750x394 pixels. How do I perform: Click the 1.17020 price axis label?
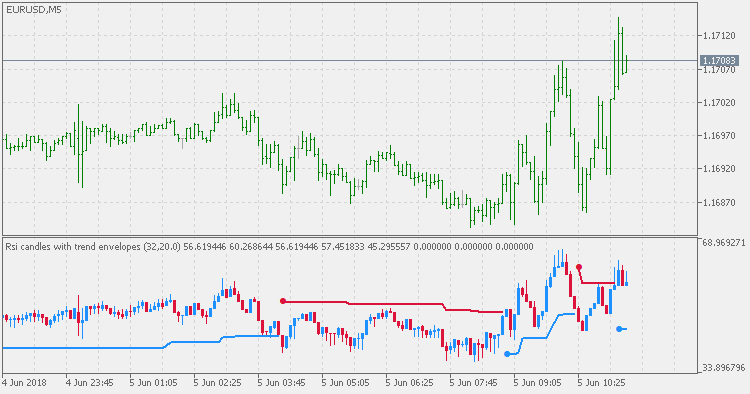point(719,103)
